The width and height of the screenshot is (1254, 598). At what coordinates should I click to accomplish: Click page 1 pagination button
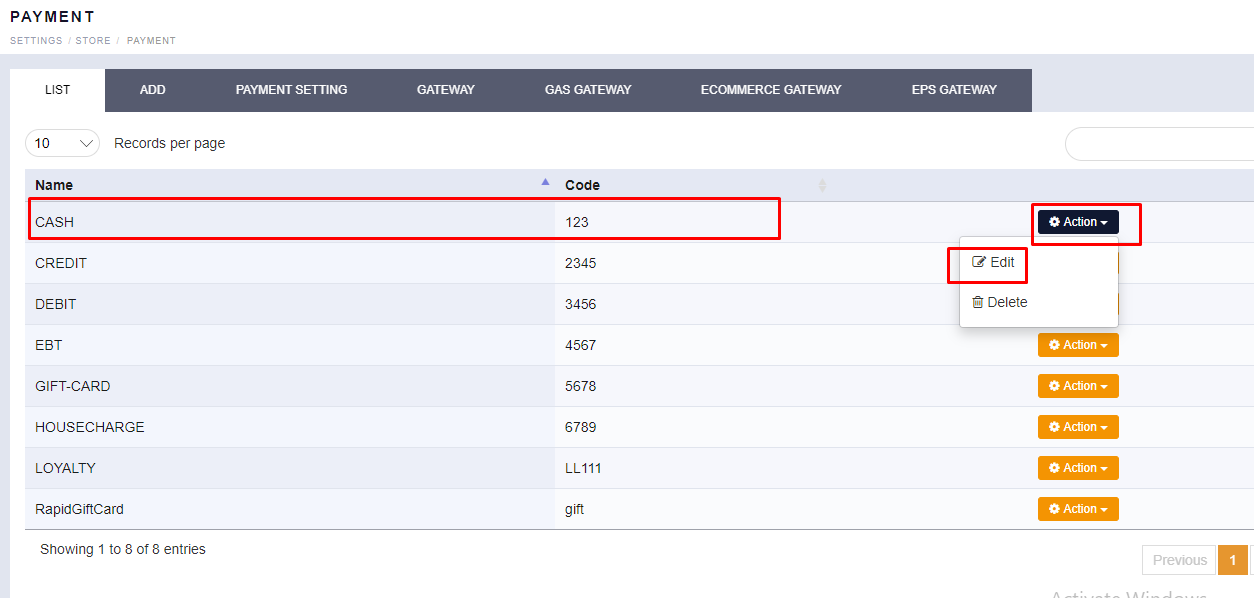1232,560
